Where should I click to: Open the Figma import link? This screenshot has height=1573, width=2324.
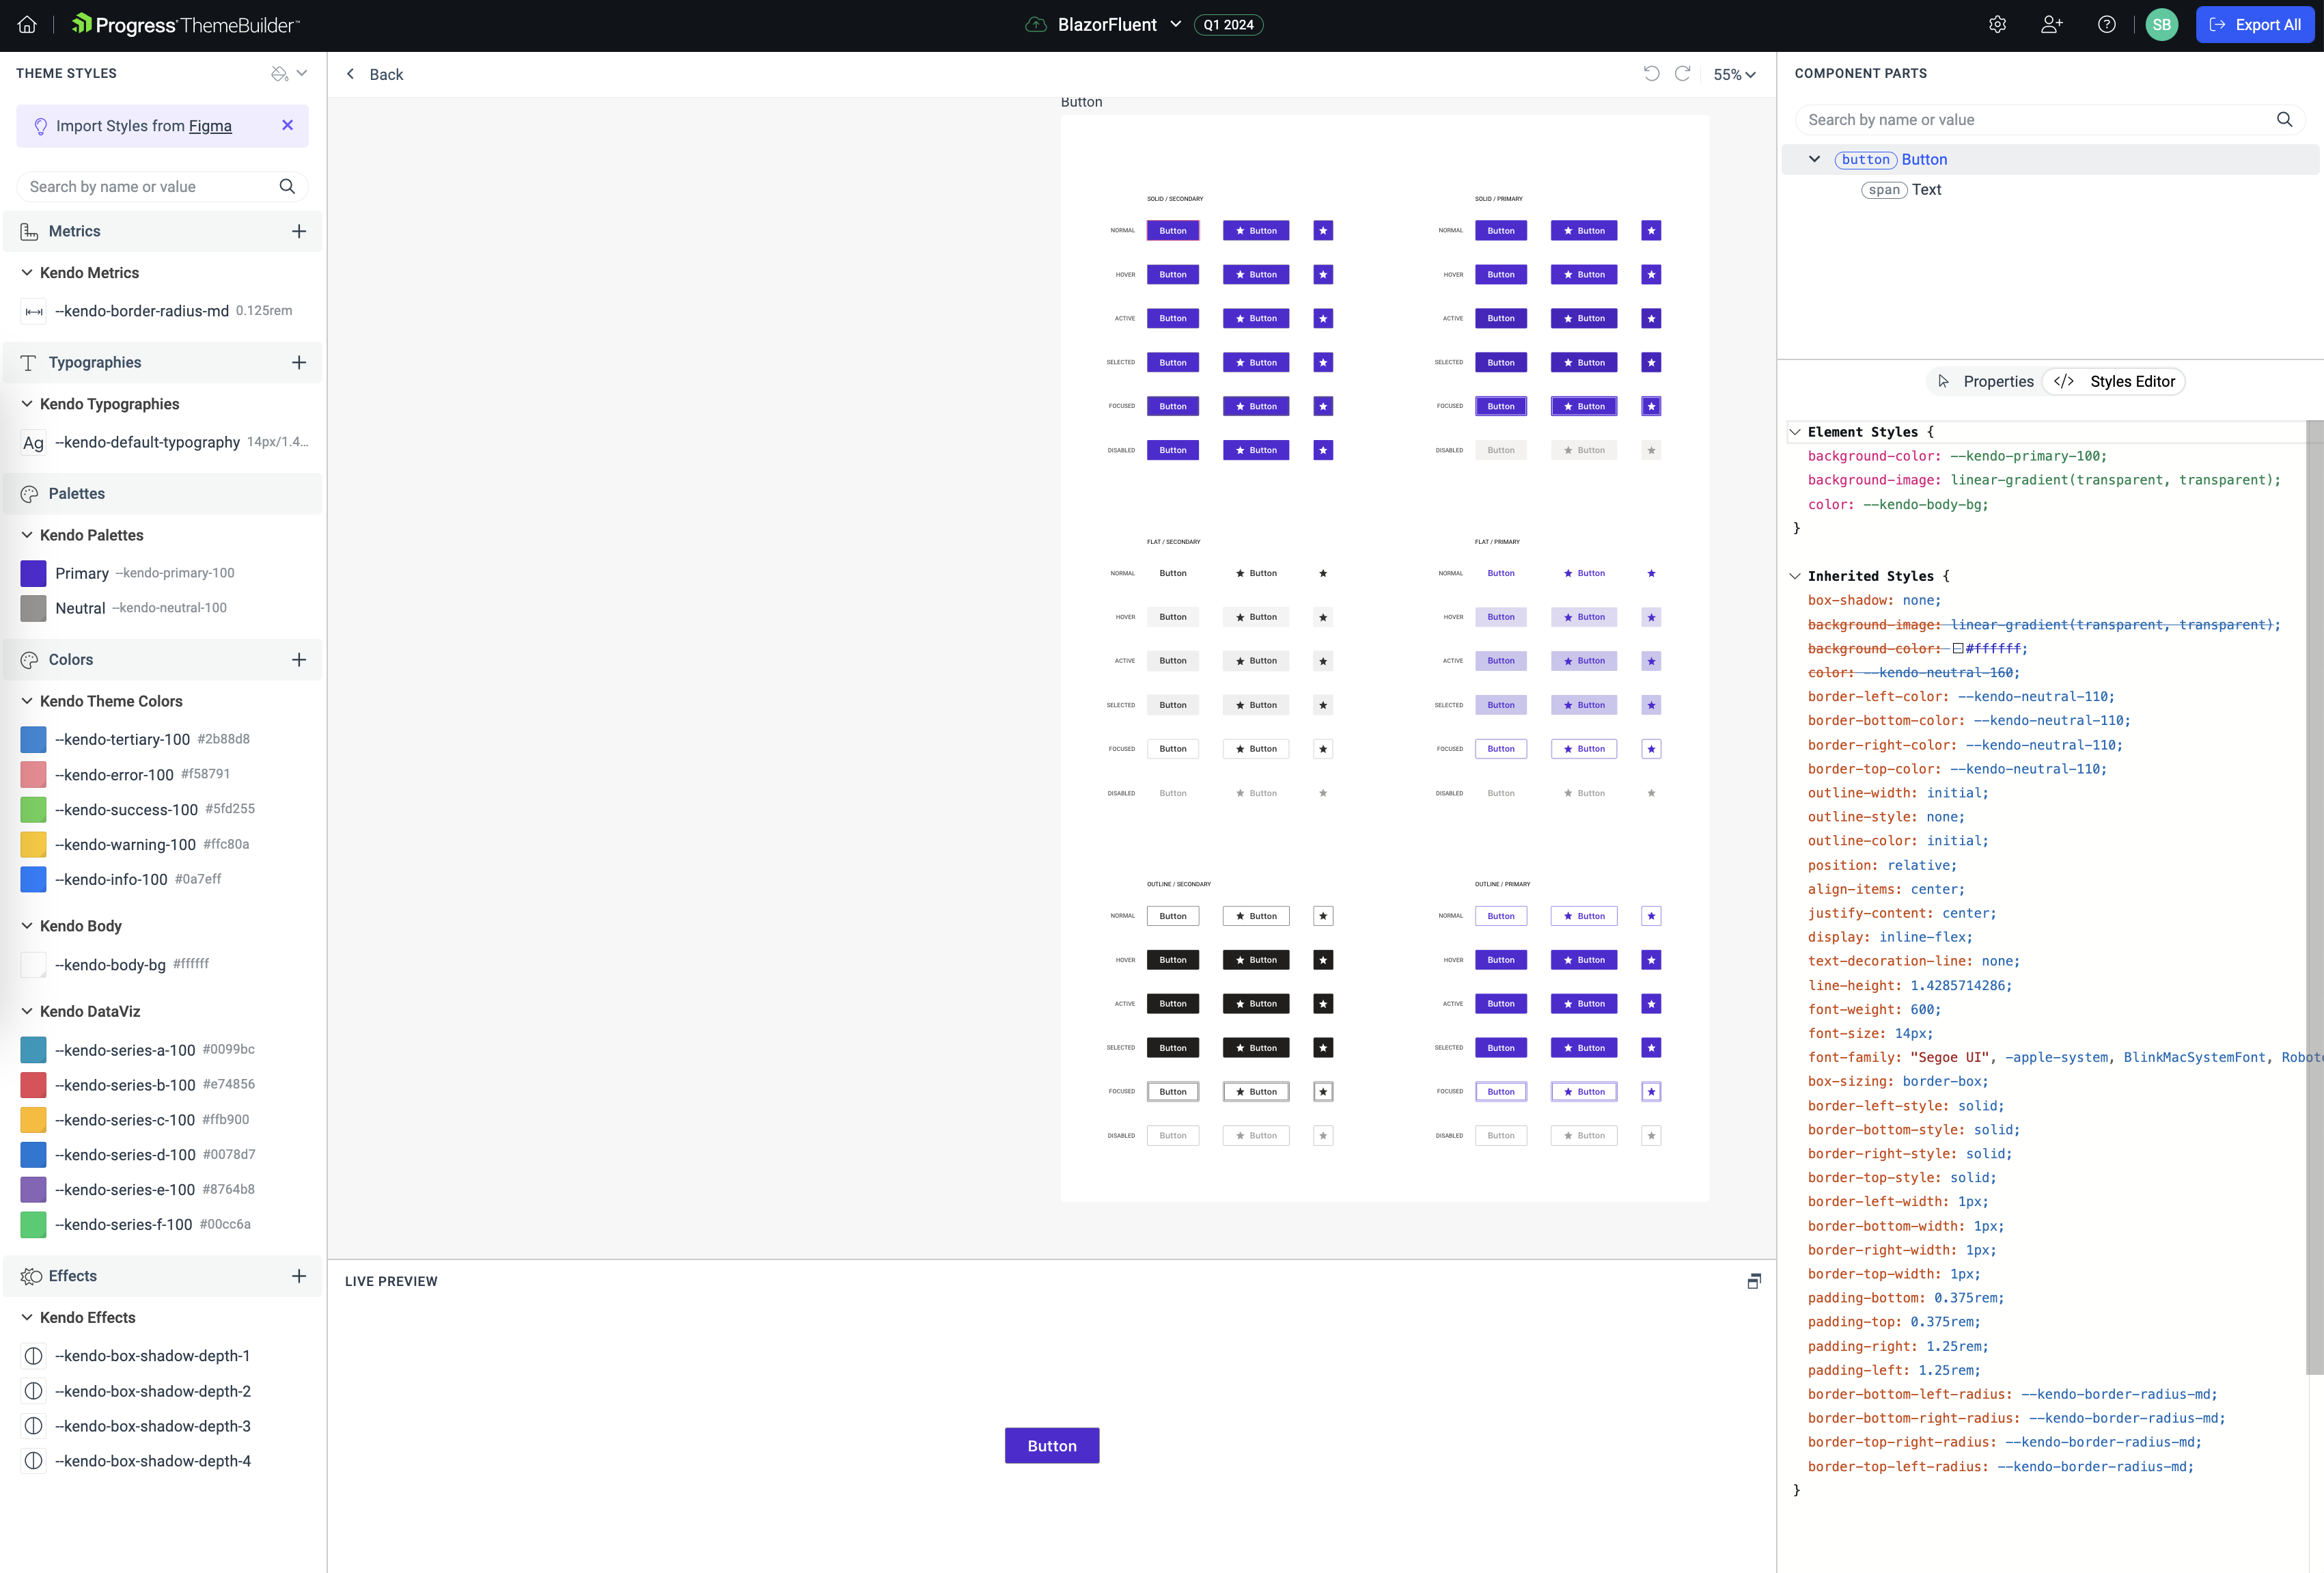(x=210, y=126)
